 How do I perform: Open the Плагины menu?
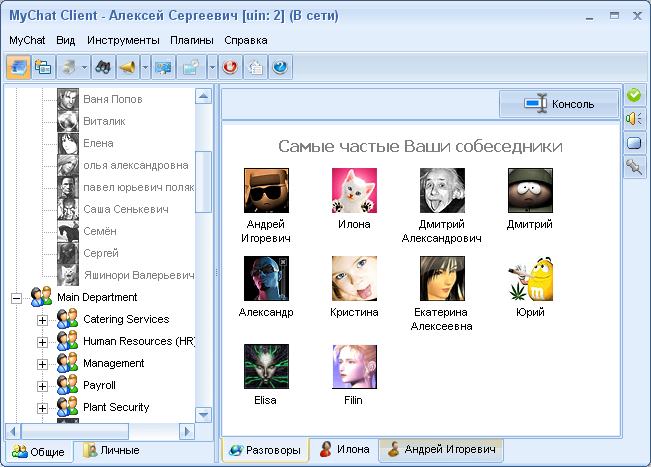[192, 40]
